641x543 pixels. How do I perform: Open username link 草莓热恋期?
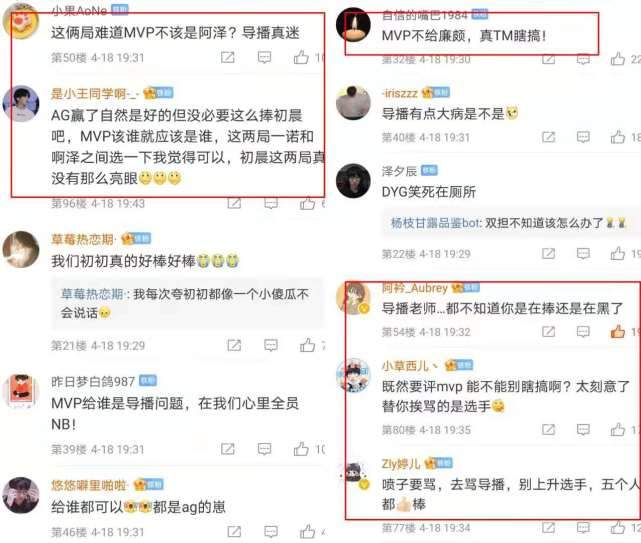pos(83,239)
